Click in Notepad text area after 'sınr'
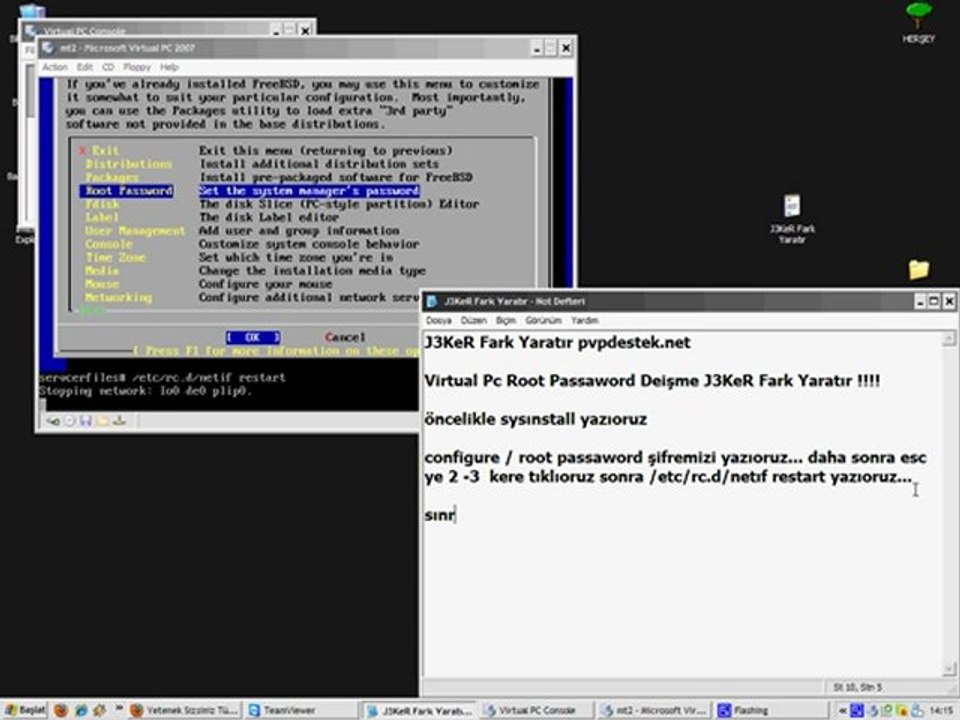 coord(457,515)
